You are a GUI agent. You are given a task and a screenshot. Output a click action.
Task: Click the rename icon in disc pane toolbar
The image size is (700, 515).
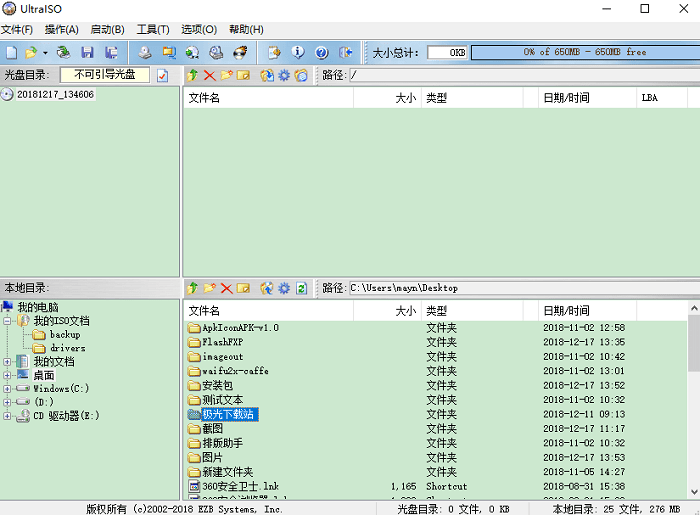(243, 75)
